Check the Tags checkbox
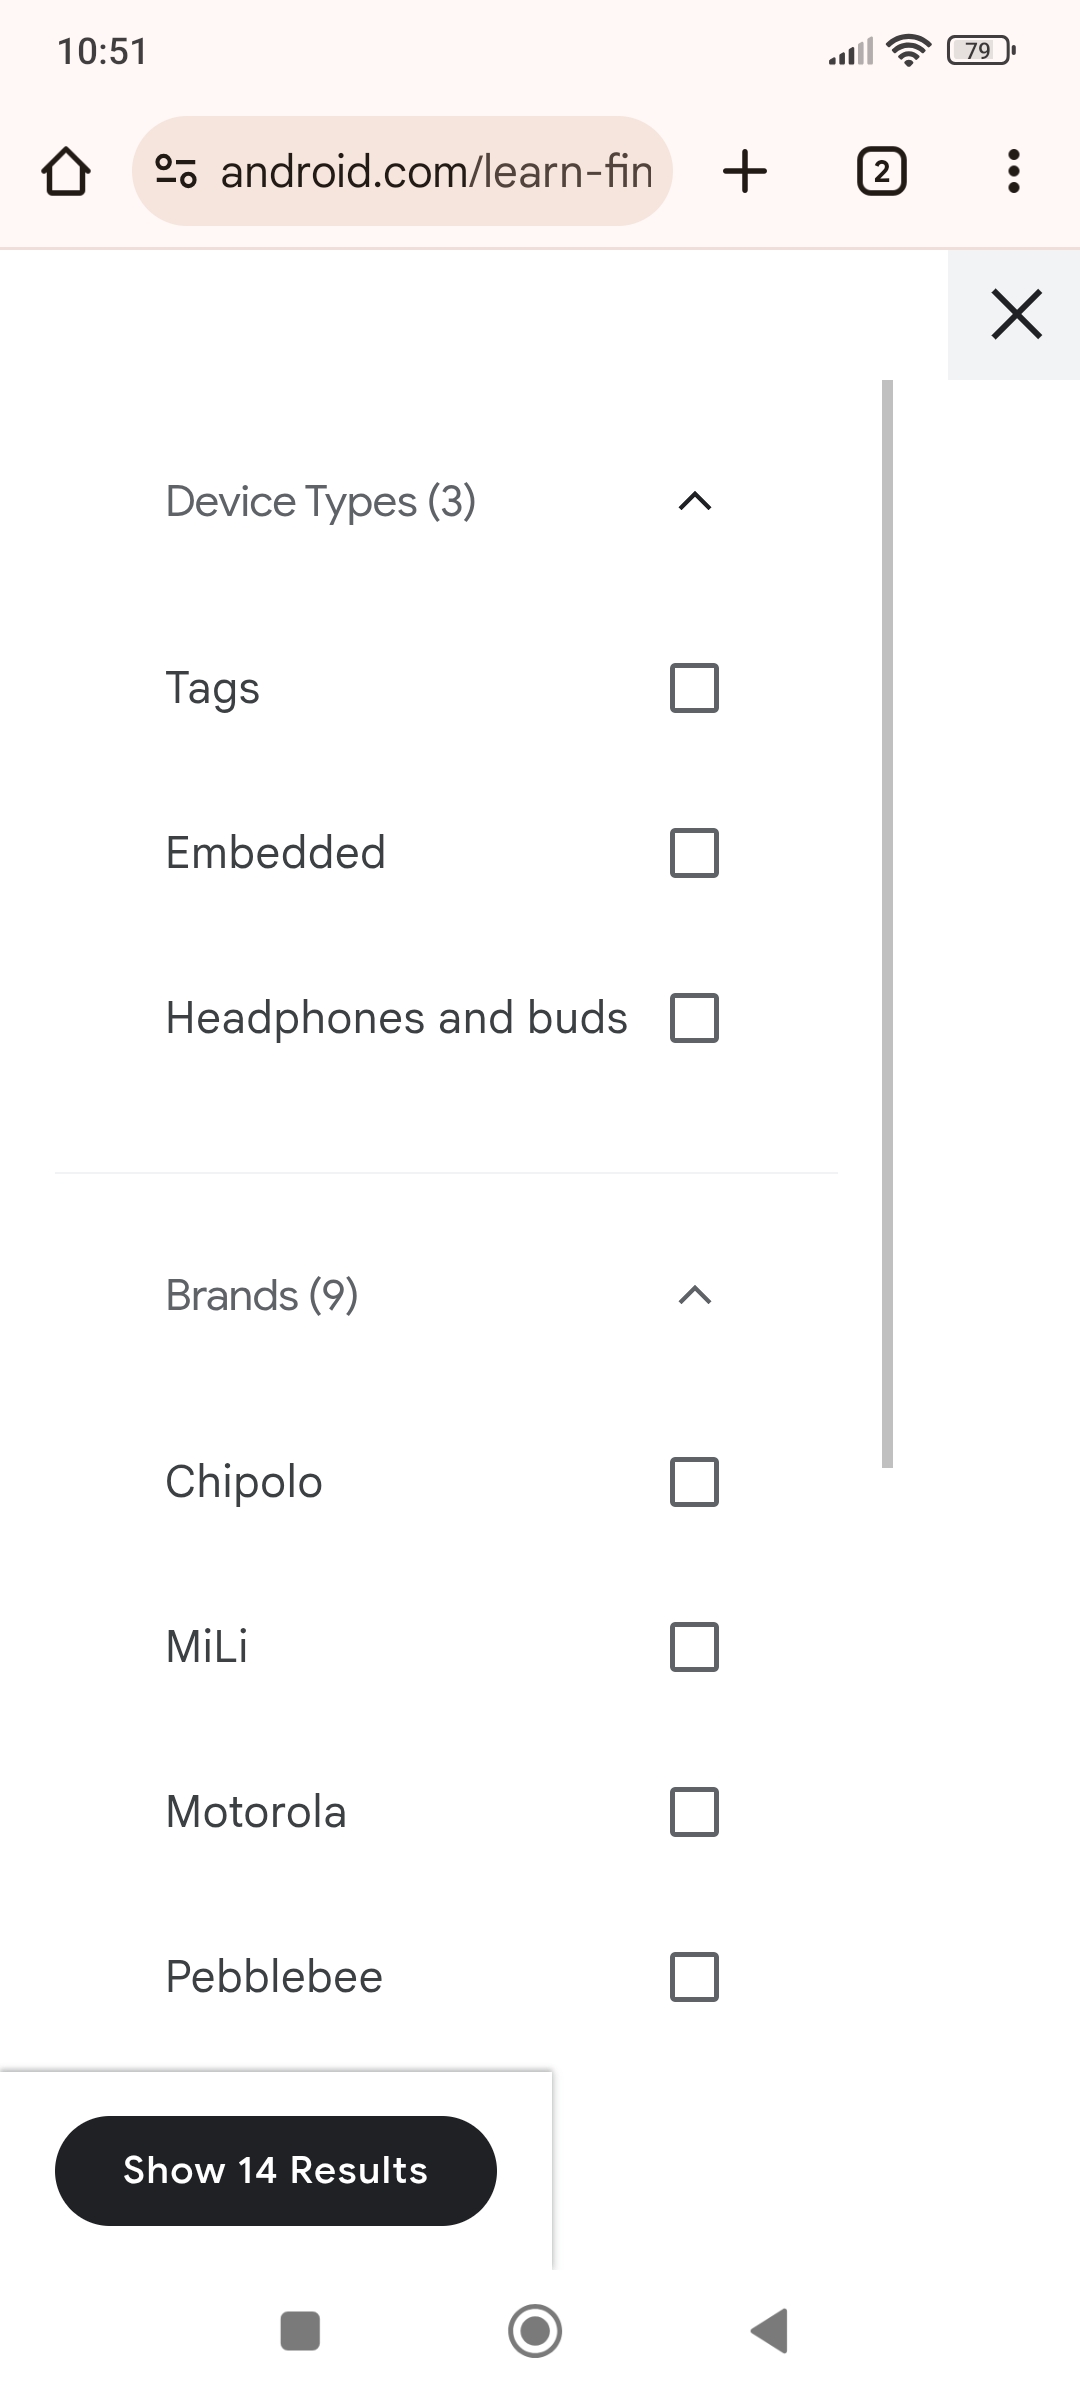Image resolution: width=1080 pixels, height=2400 pixels. coord(694,688)
